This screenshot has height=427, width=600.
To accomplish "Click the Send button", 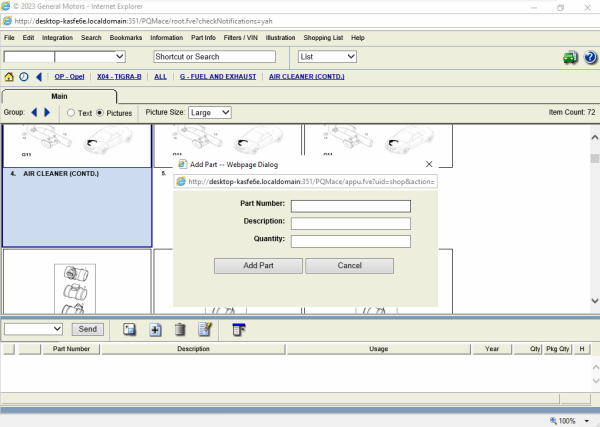I will point(88,329).
